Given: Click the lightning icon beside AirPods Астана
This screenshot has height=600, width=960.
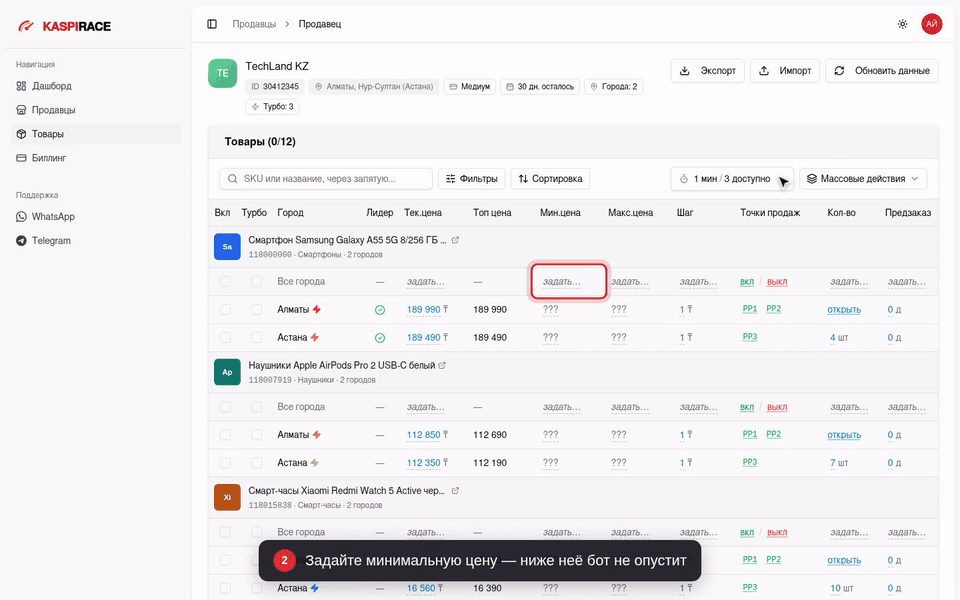Looking at the screenshot, I should click(x=315, y=463).
